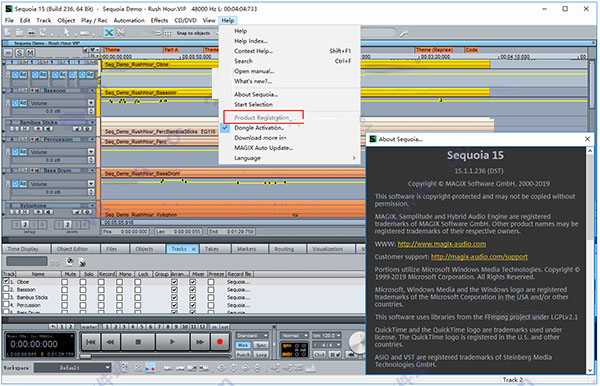The height and width of the screenshot is (386, 600).
Task: Check Mono box for Percussion track
Action: tap(119, 305)
